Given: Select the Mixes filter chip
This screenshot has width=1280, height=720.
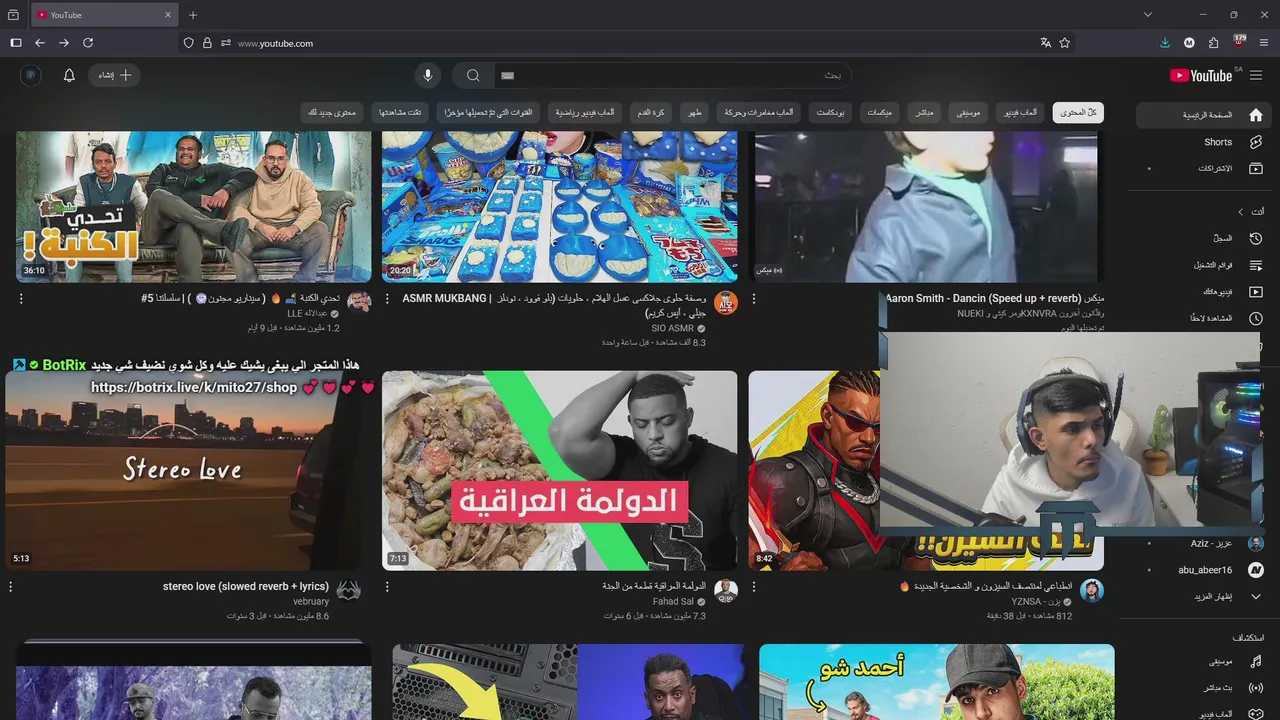Looking at the screenshot, I should [x=880, y=113].
